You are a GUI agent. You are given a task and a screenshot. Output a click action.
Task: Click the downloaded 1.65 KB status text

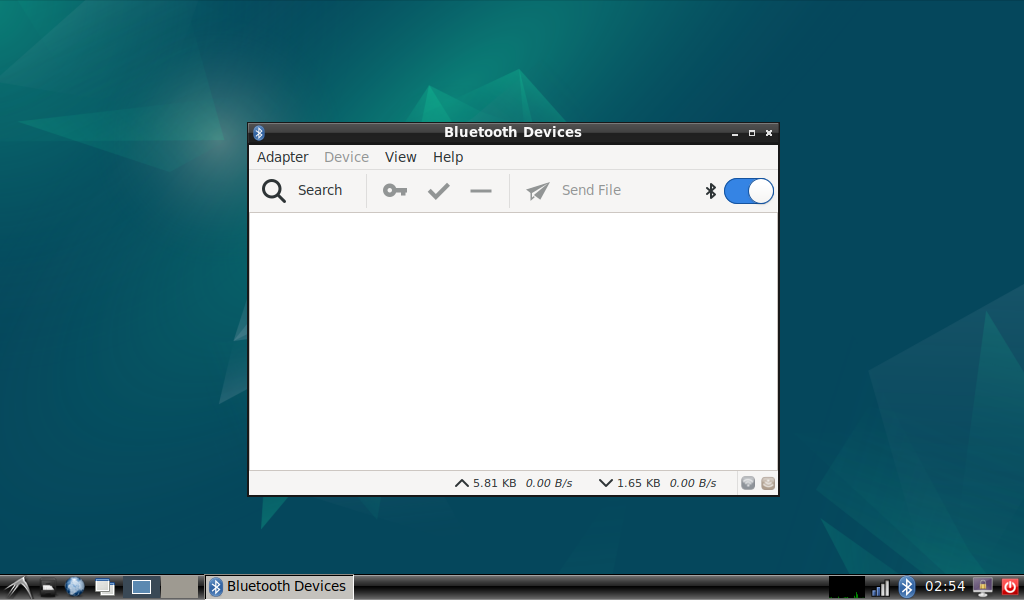(638, 483)
